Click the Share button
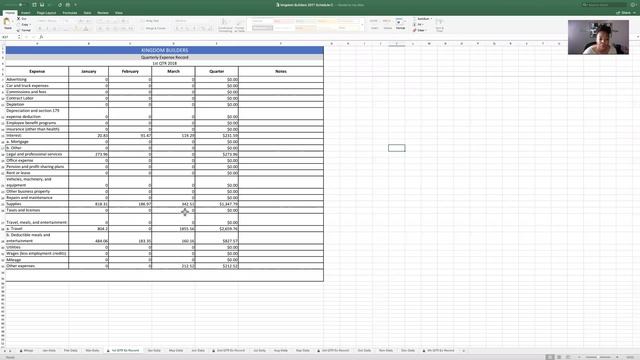The image size is (640, 360). [x=624, y=13]
